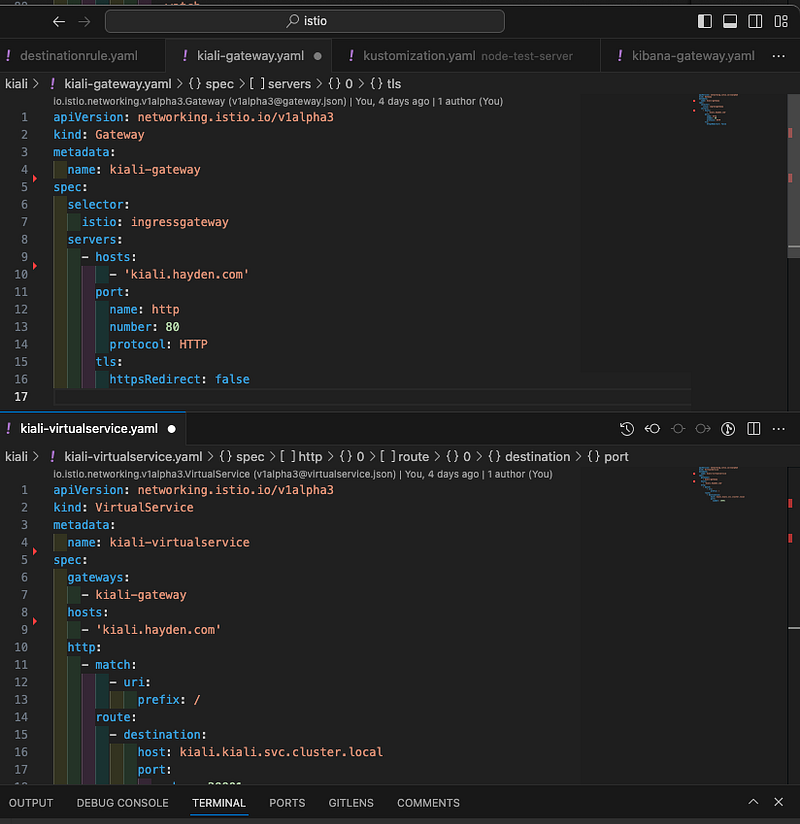Toggle the secondary side bar layout icon
The height and width of the screenshot is (824, 800).
click(x=755, y=21)
